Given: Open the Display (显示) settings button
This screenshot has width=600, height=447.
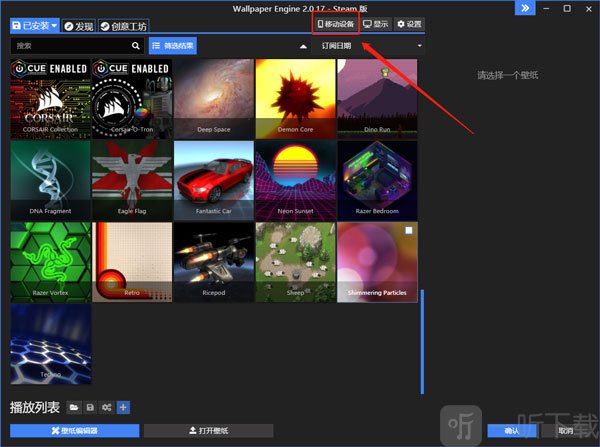Looking at the screenshot, I should [x=376, y=24].
